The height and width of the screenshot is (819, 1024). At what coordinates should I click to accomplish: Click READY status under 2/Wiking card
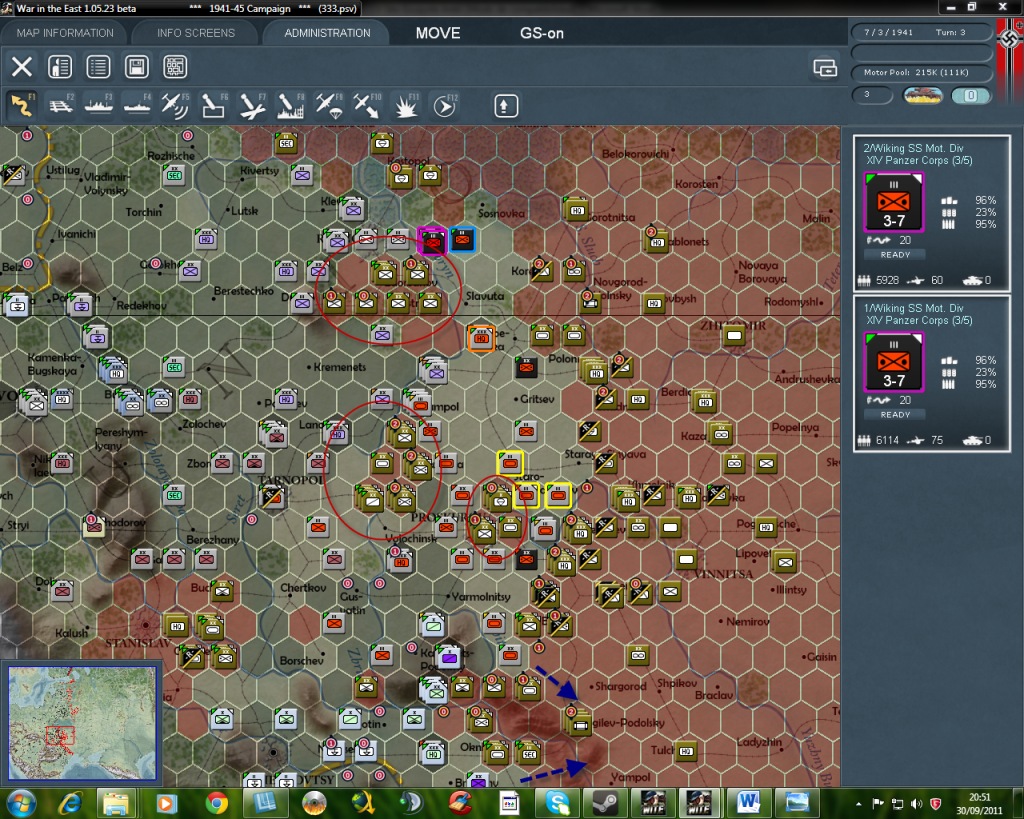[x=895, y=255]
